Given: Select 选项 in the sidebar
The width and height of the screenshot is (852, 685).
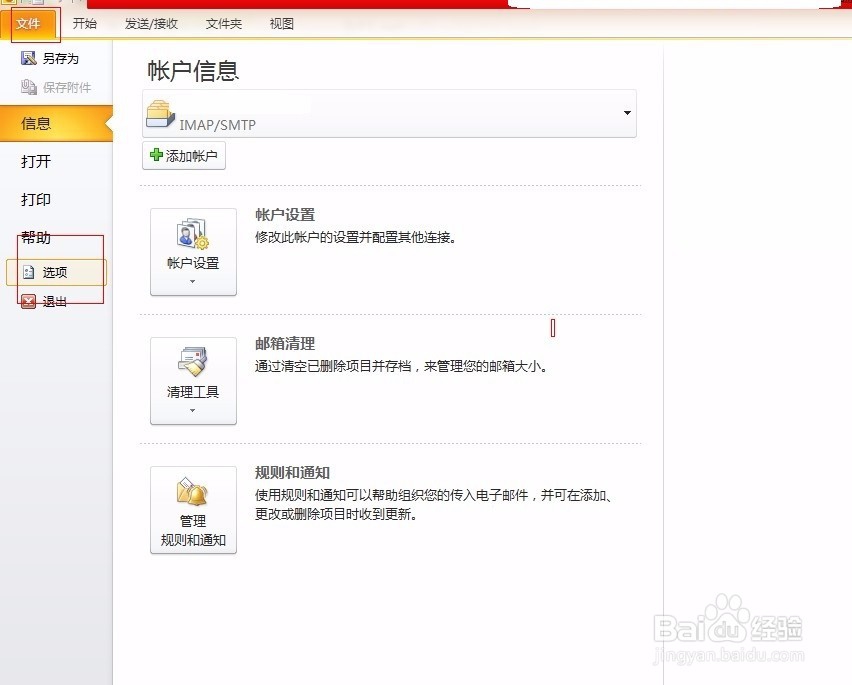Looking at the screenshot, I should (x=55, y=271).
